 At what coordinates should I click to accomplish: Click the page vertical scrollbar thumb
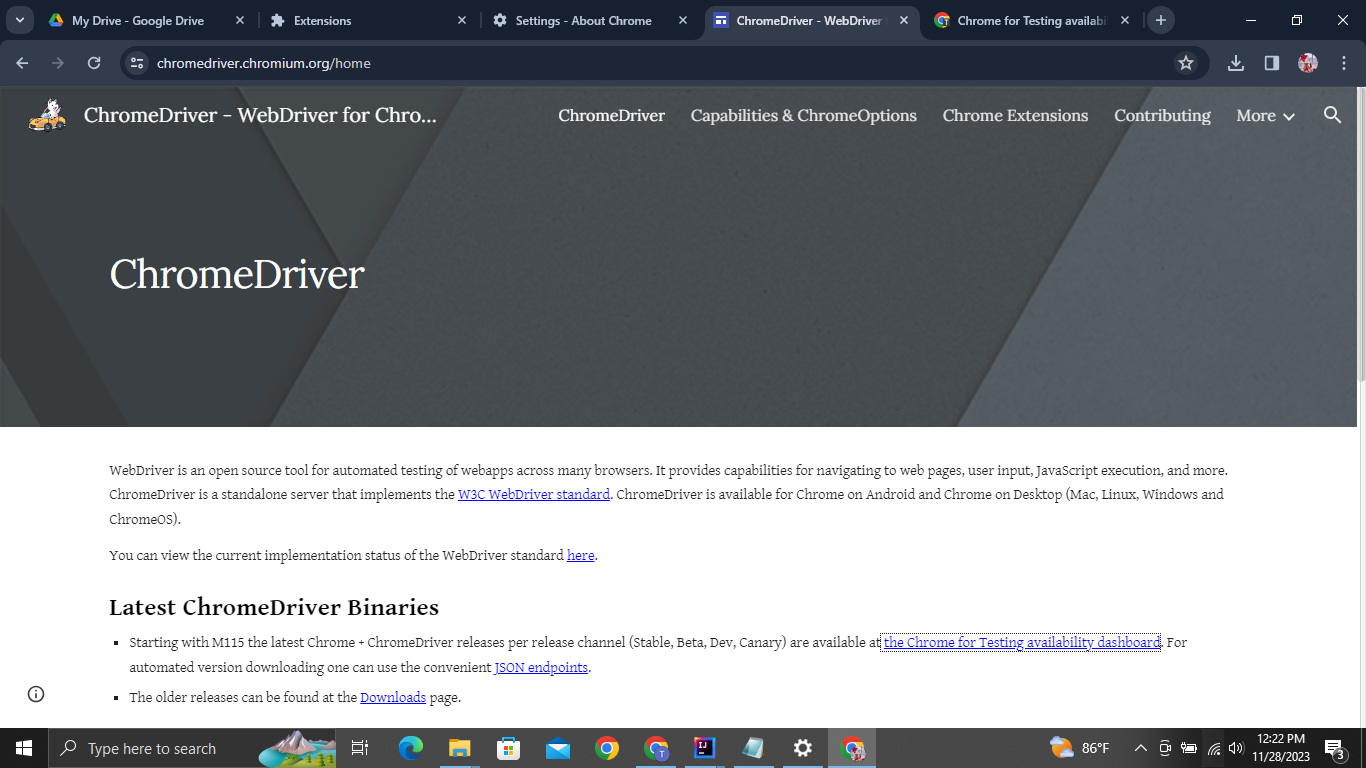pos(1360,235)
